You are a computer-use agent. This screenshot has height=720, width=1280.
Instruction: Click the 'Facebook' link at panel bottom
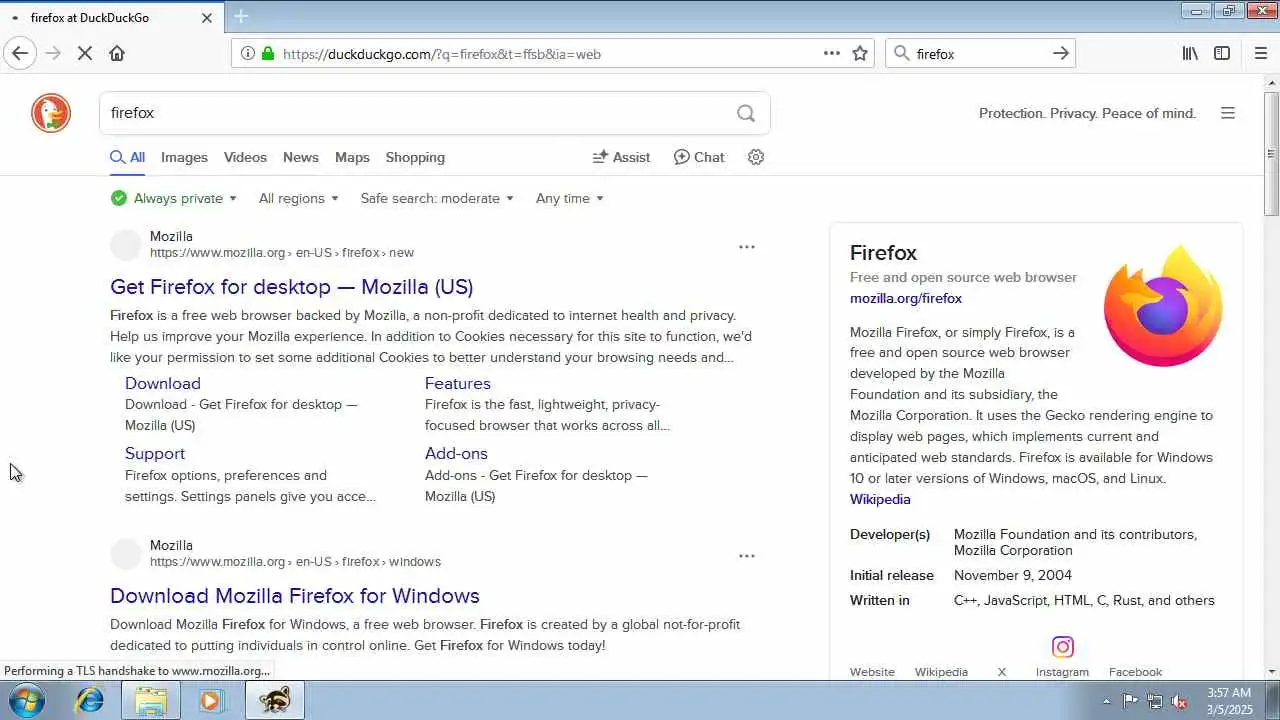point(1135,672)
